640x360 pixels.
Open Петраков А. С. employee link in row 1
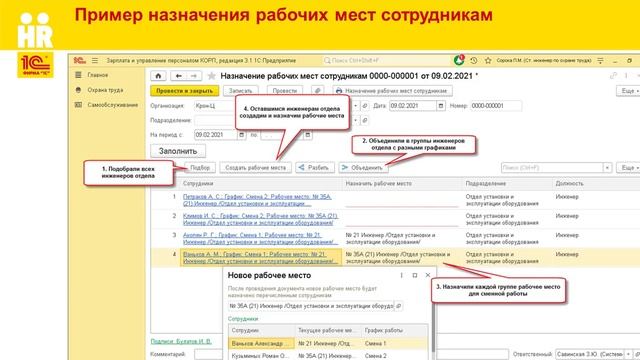(x=257, y=200)
